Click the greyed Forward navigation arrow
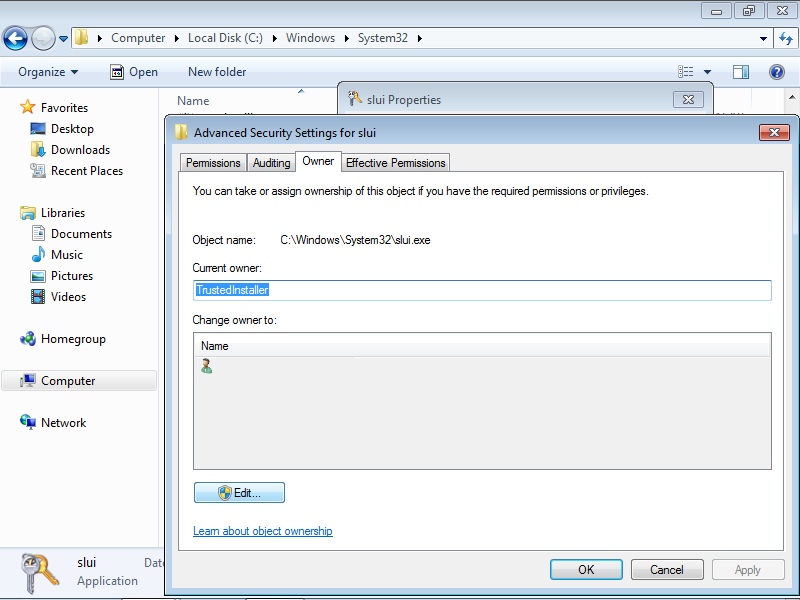The width and height of the screenshot is (800, 600). click(43, 38)
